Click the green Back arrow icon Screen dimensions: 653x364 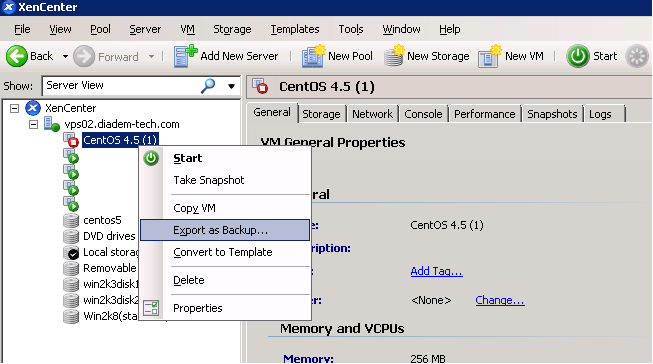click(x=17, y=56)
